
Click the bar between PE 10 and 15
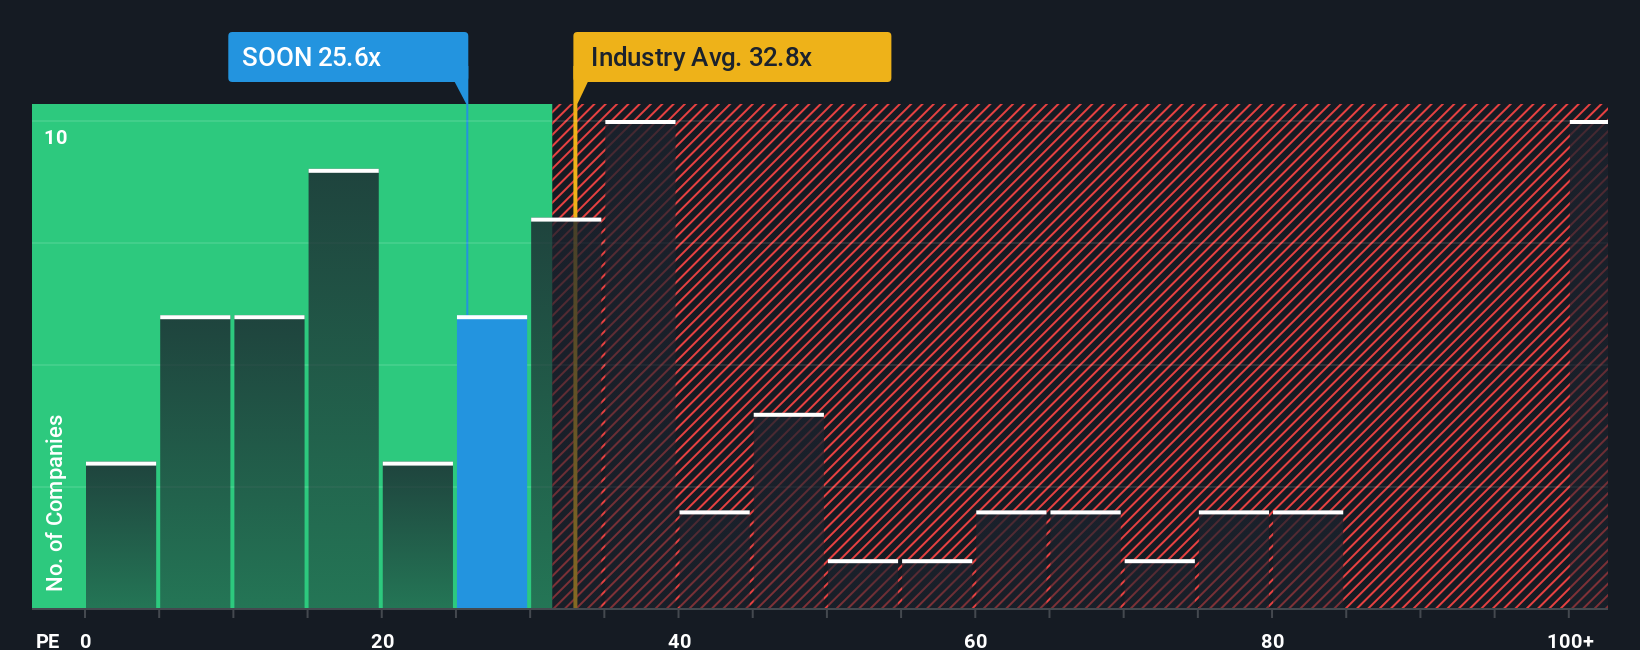point(269,462)
